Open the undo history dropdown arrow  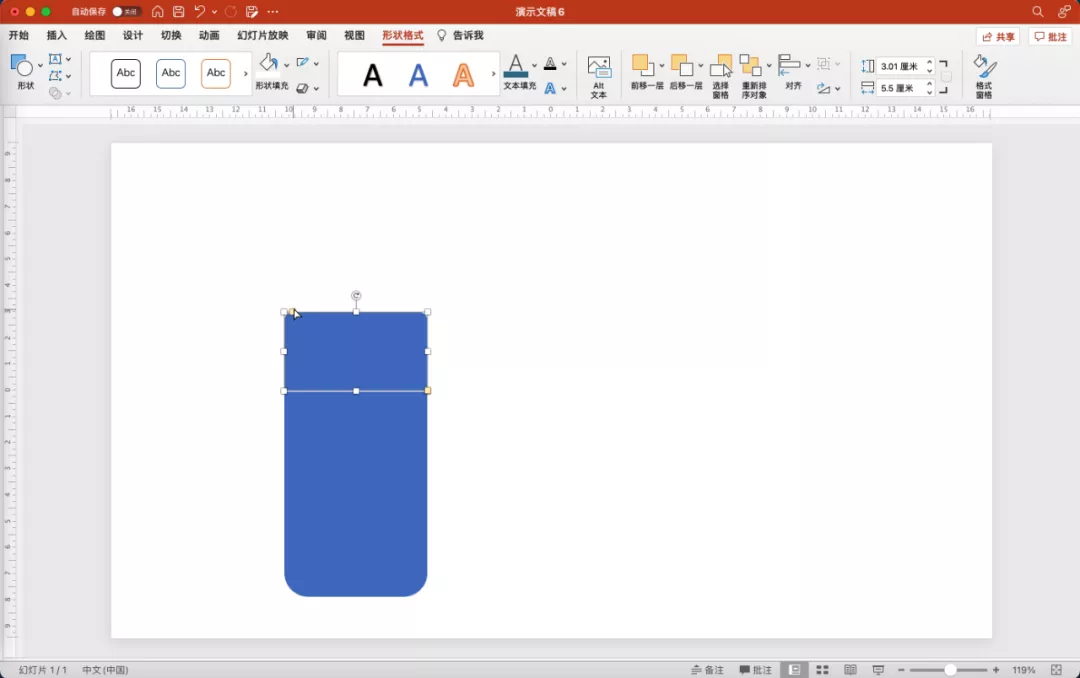click(214, 12)
